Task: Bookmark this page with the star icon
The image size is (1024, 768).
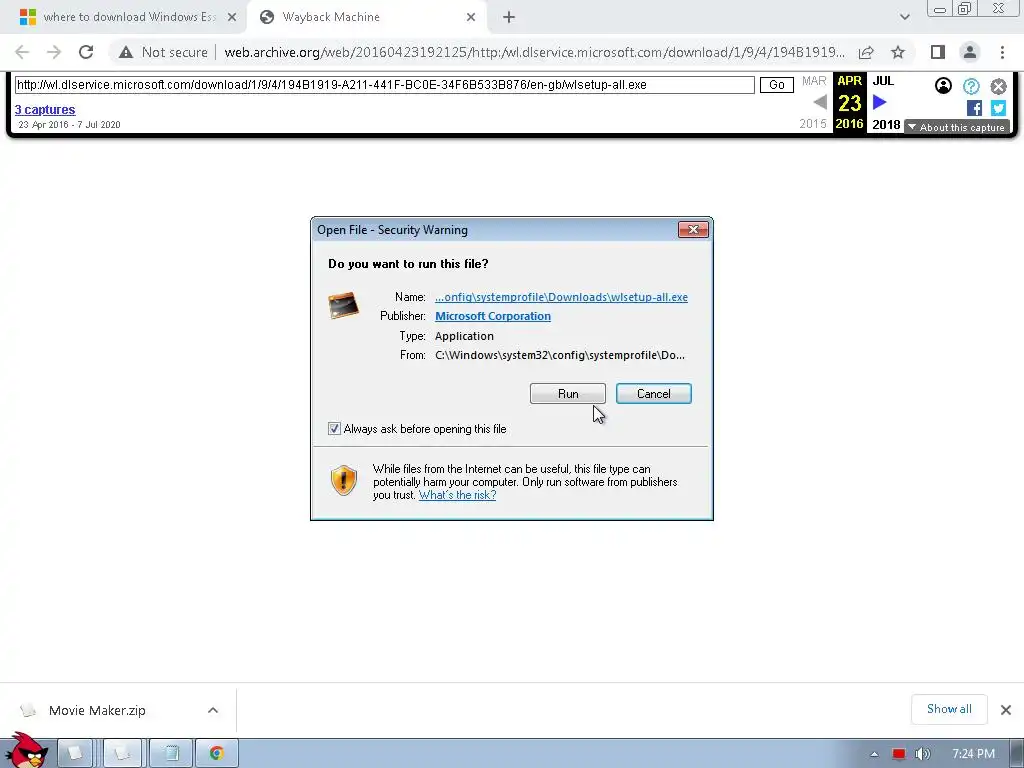Action: [x=898, y=52]
